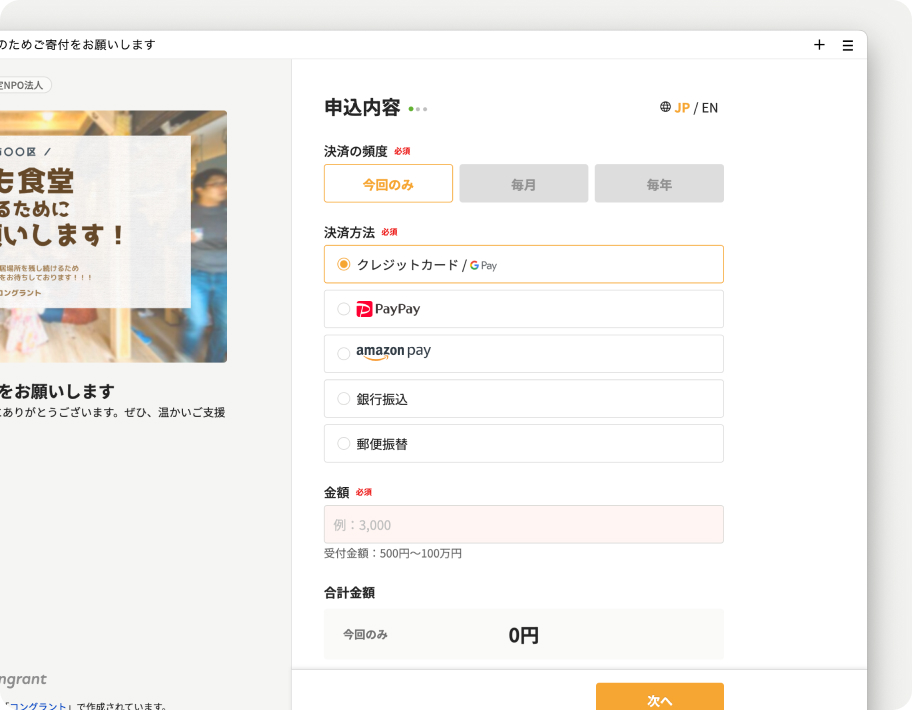The width and height of the screenshot is (912, 710).
Task: Click the ご寄付をお願いします page title
Action: (x=77, y=45)
